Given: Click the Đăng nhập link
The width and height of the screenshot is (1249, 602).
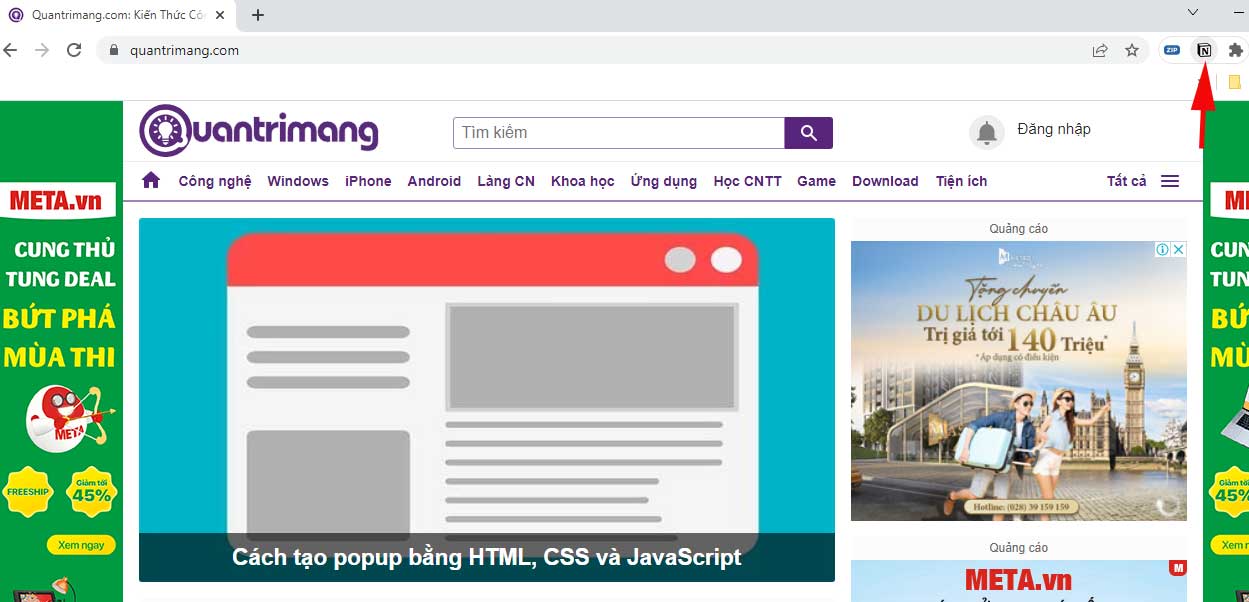Looking at the screenshot, I should click(1055, 129).
